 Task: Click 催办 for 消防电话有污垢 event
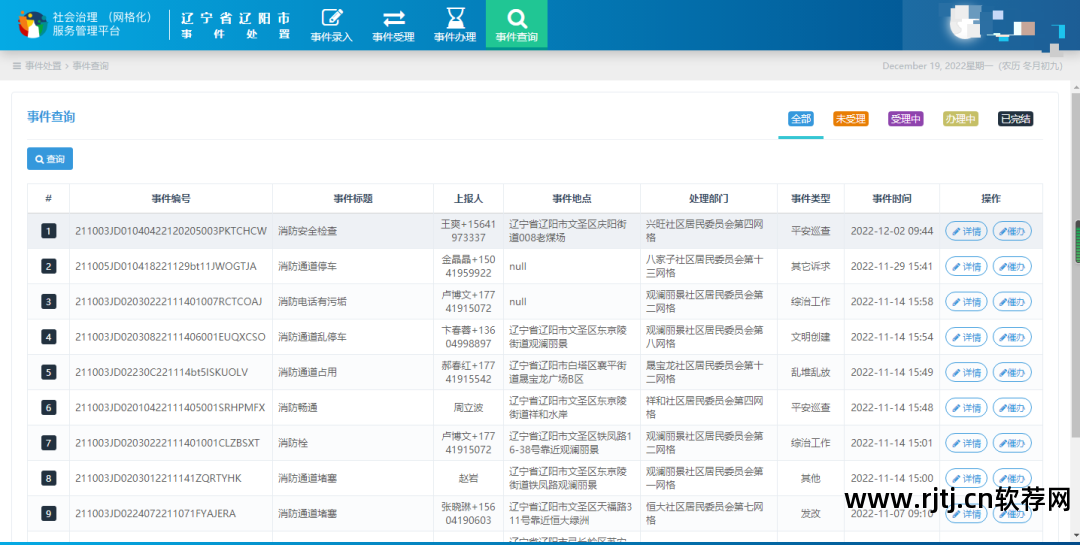pyautogui.click(x=1012, y=302)
